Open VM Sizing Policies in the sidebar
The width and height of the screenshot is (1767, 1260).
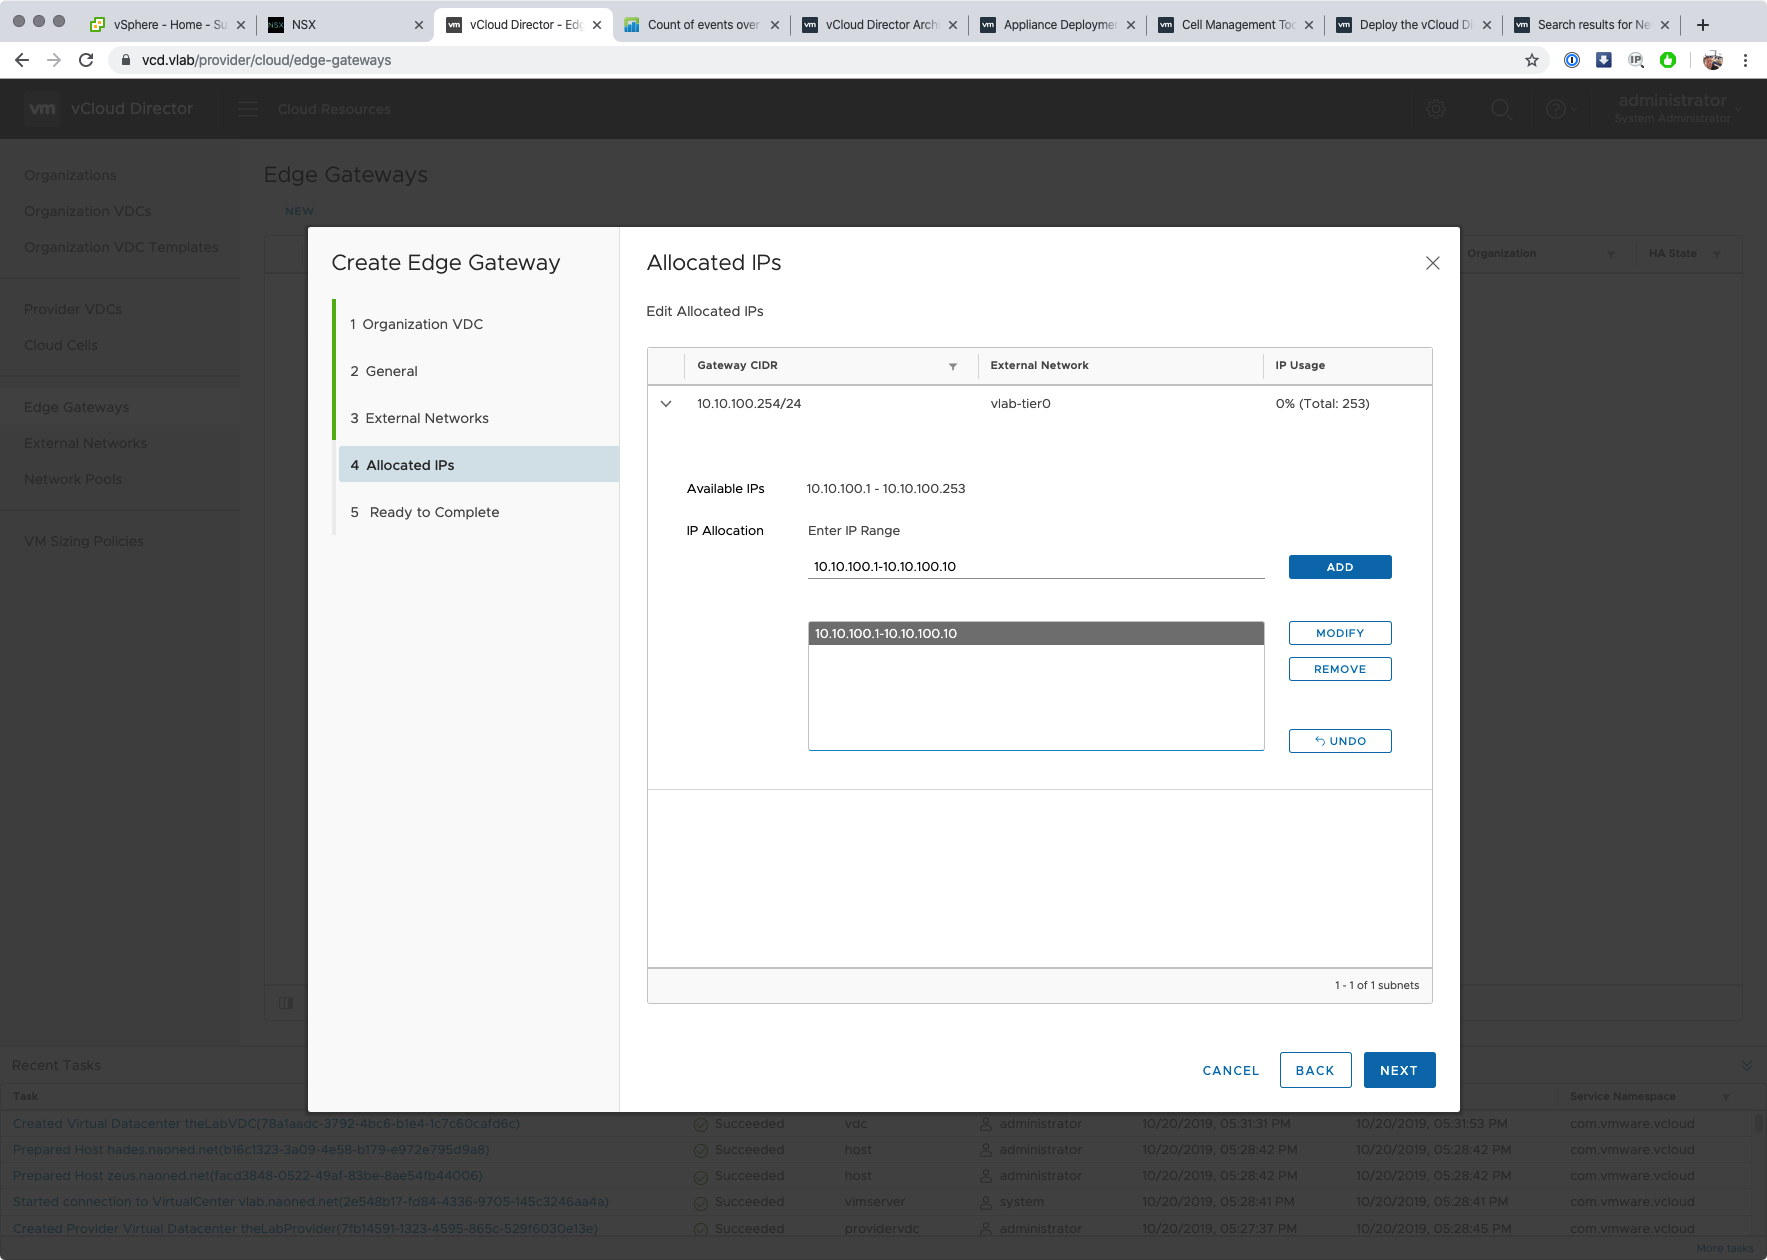[84, 541]
